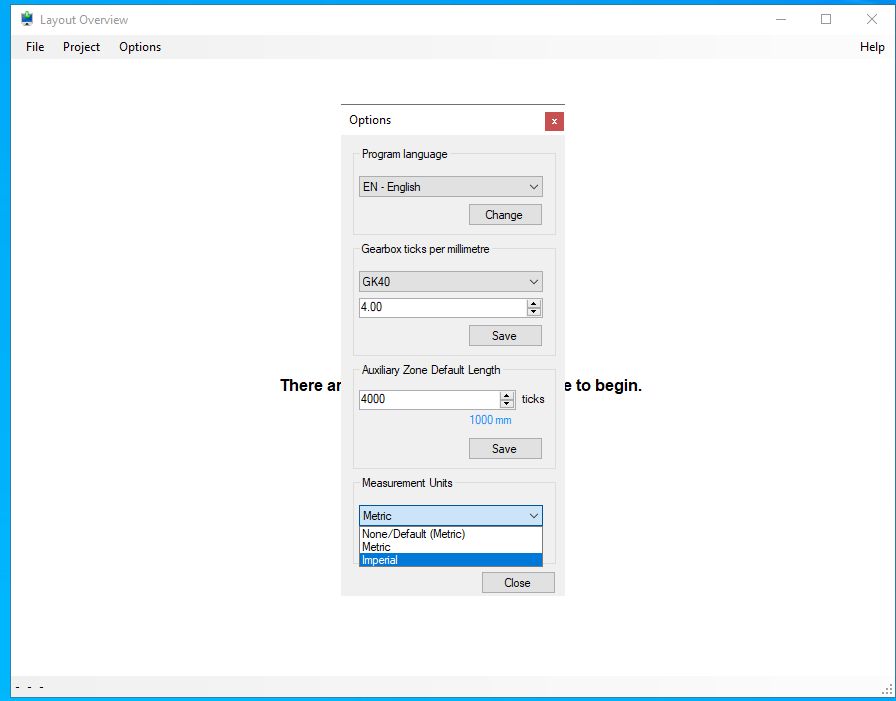
Task: Click the blue 1000 mm link
Action: 490,420
